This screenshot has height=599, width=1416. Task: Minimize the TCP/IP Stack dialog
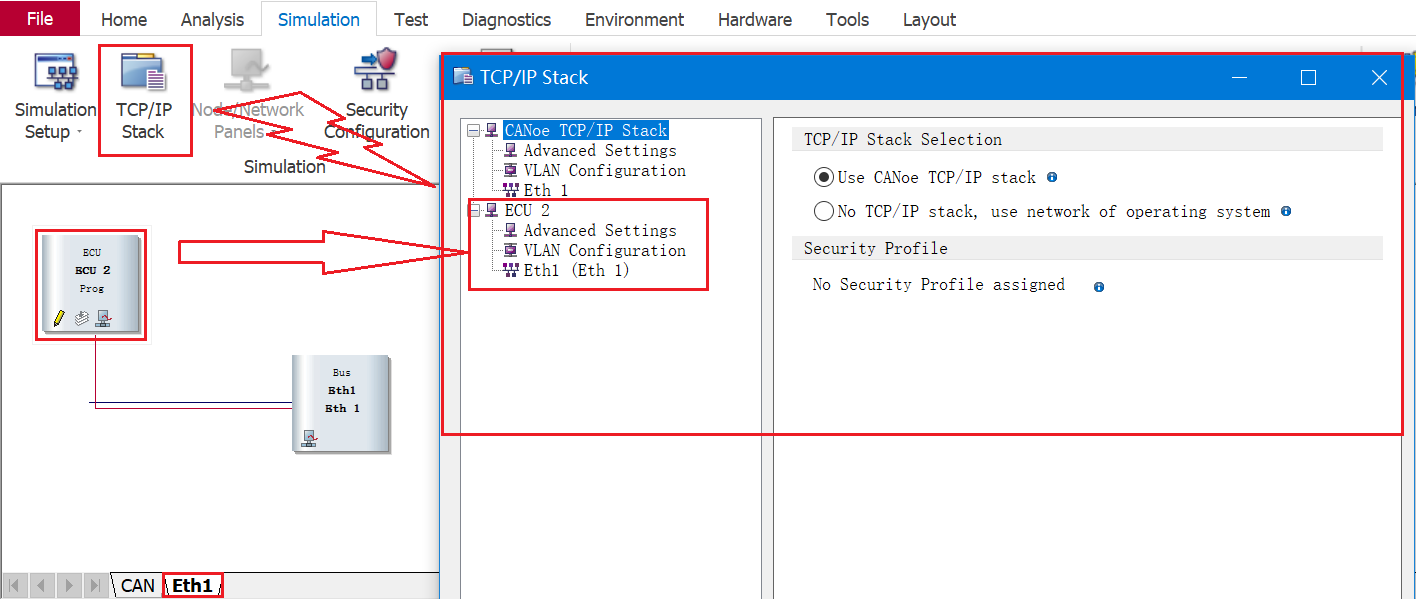coord(1239,77)
